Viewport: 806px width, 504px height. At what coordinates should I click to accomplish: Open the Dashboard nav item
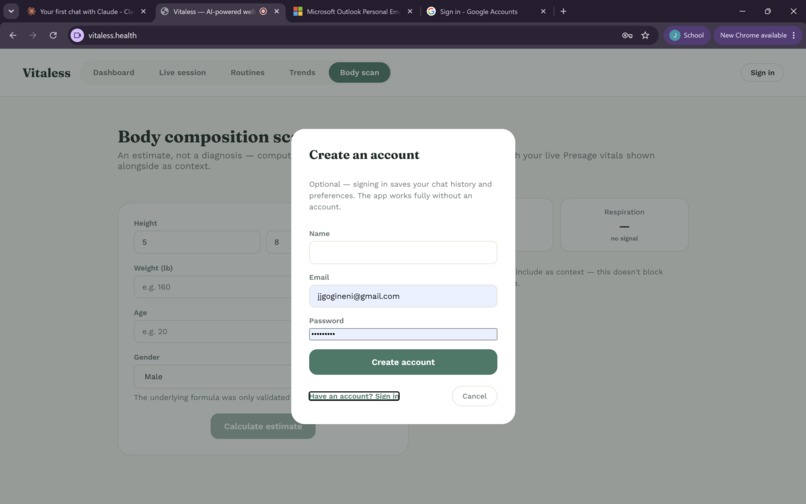(114, 73)
